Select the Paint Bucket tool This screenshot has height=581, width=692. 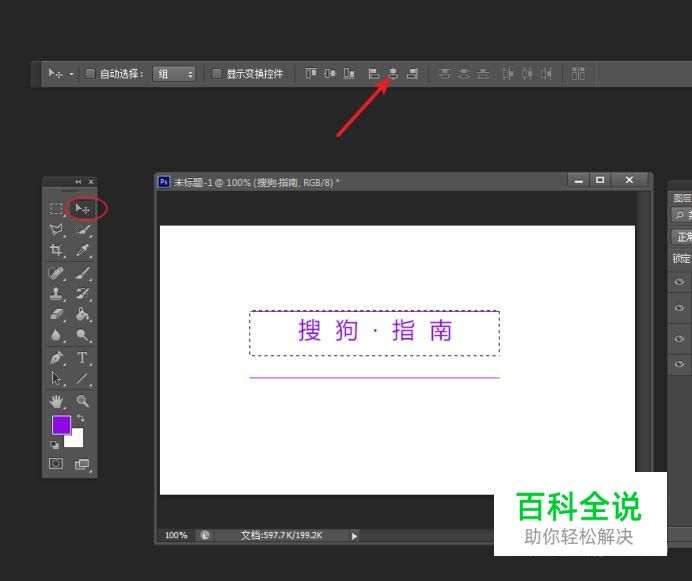(83, 314)
